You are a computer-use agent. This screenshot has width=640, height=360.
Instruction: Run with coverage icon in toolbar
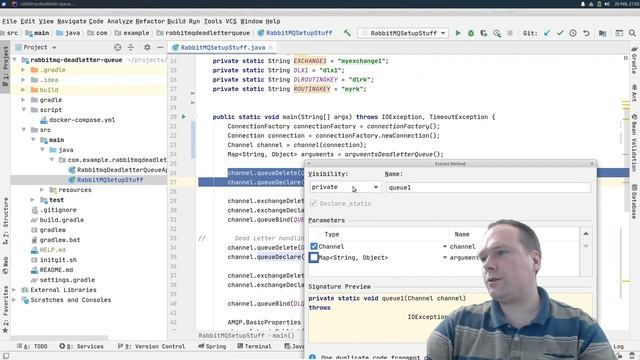click(484, 33)
